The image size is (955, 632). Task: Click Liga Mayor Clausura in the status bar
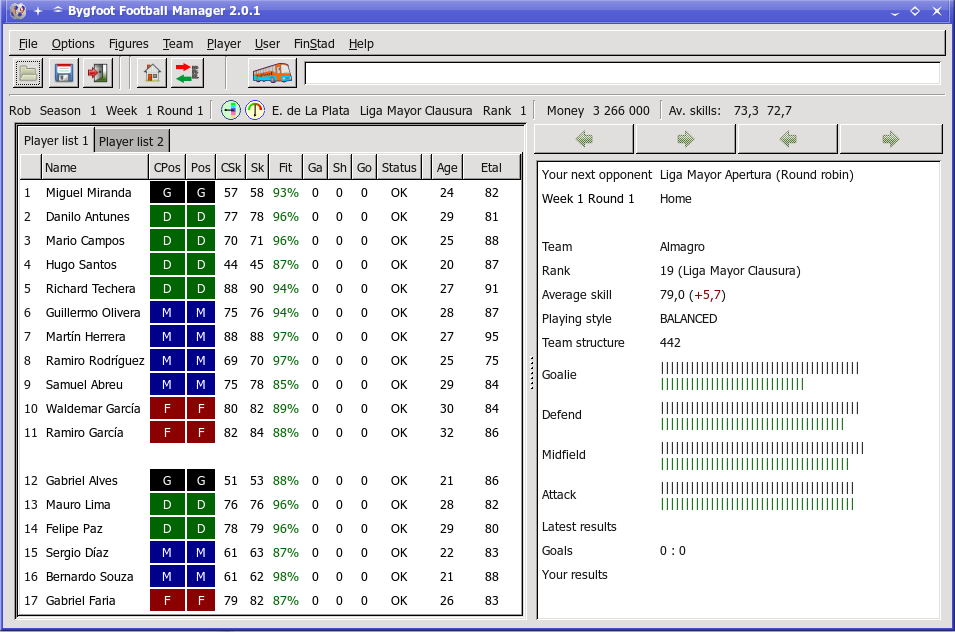pyautogui.click(x=416, y=111)
